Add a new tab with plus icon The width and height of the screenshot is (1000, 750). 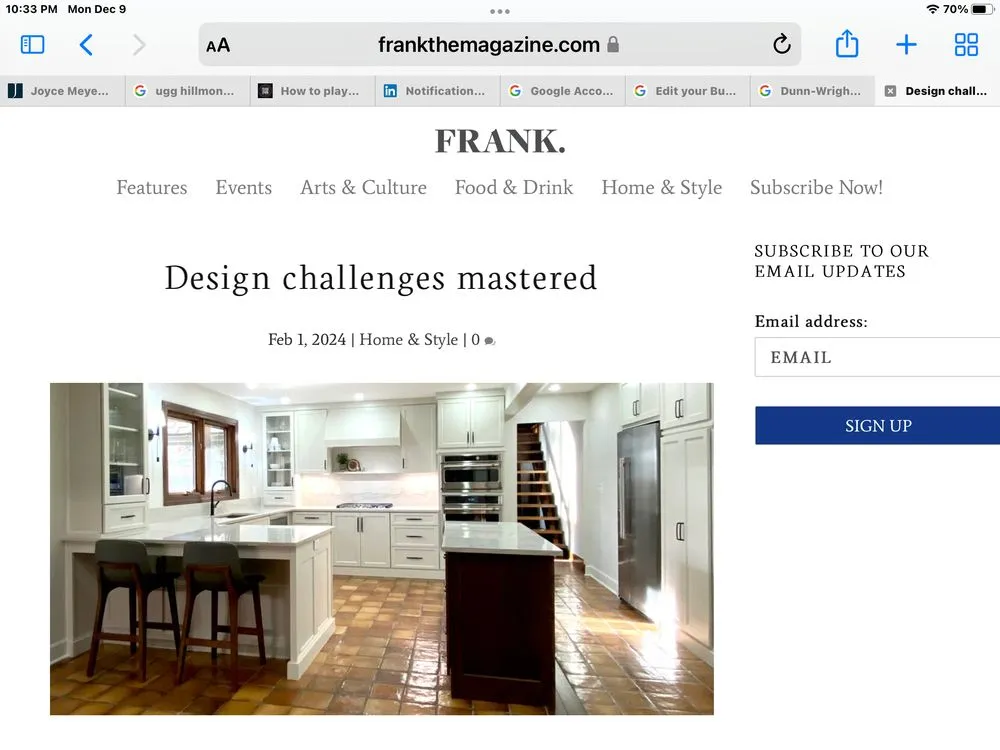(x=906, y=45)
